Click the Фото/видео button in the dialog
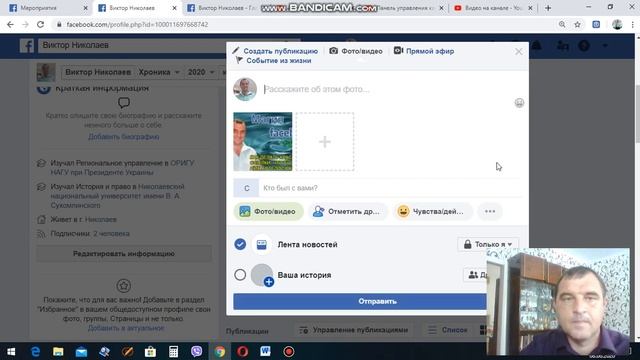This screenshot has height=360, width=640. (268, 211)
